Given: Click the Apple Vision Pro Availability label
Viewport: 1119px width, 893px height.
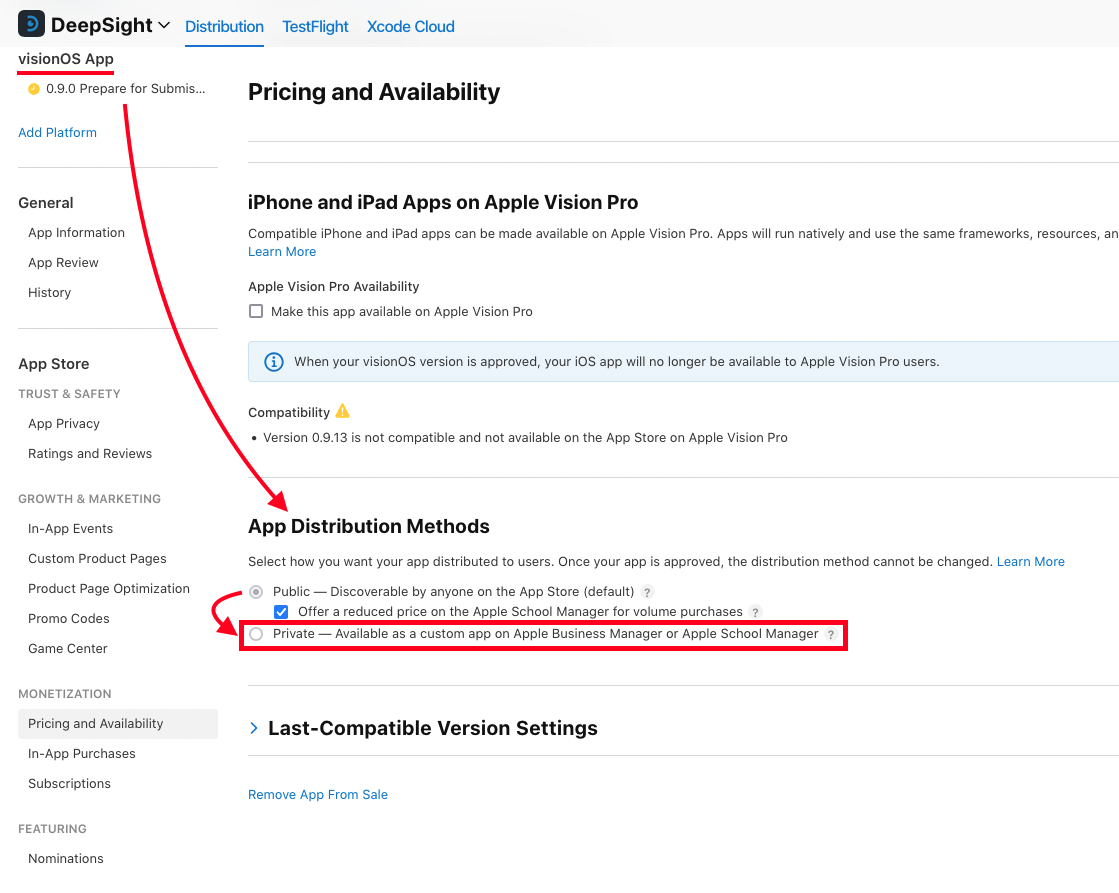Looking at the screenshot, I should click(333, 286).
